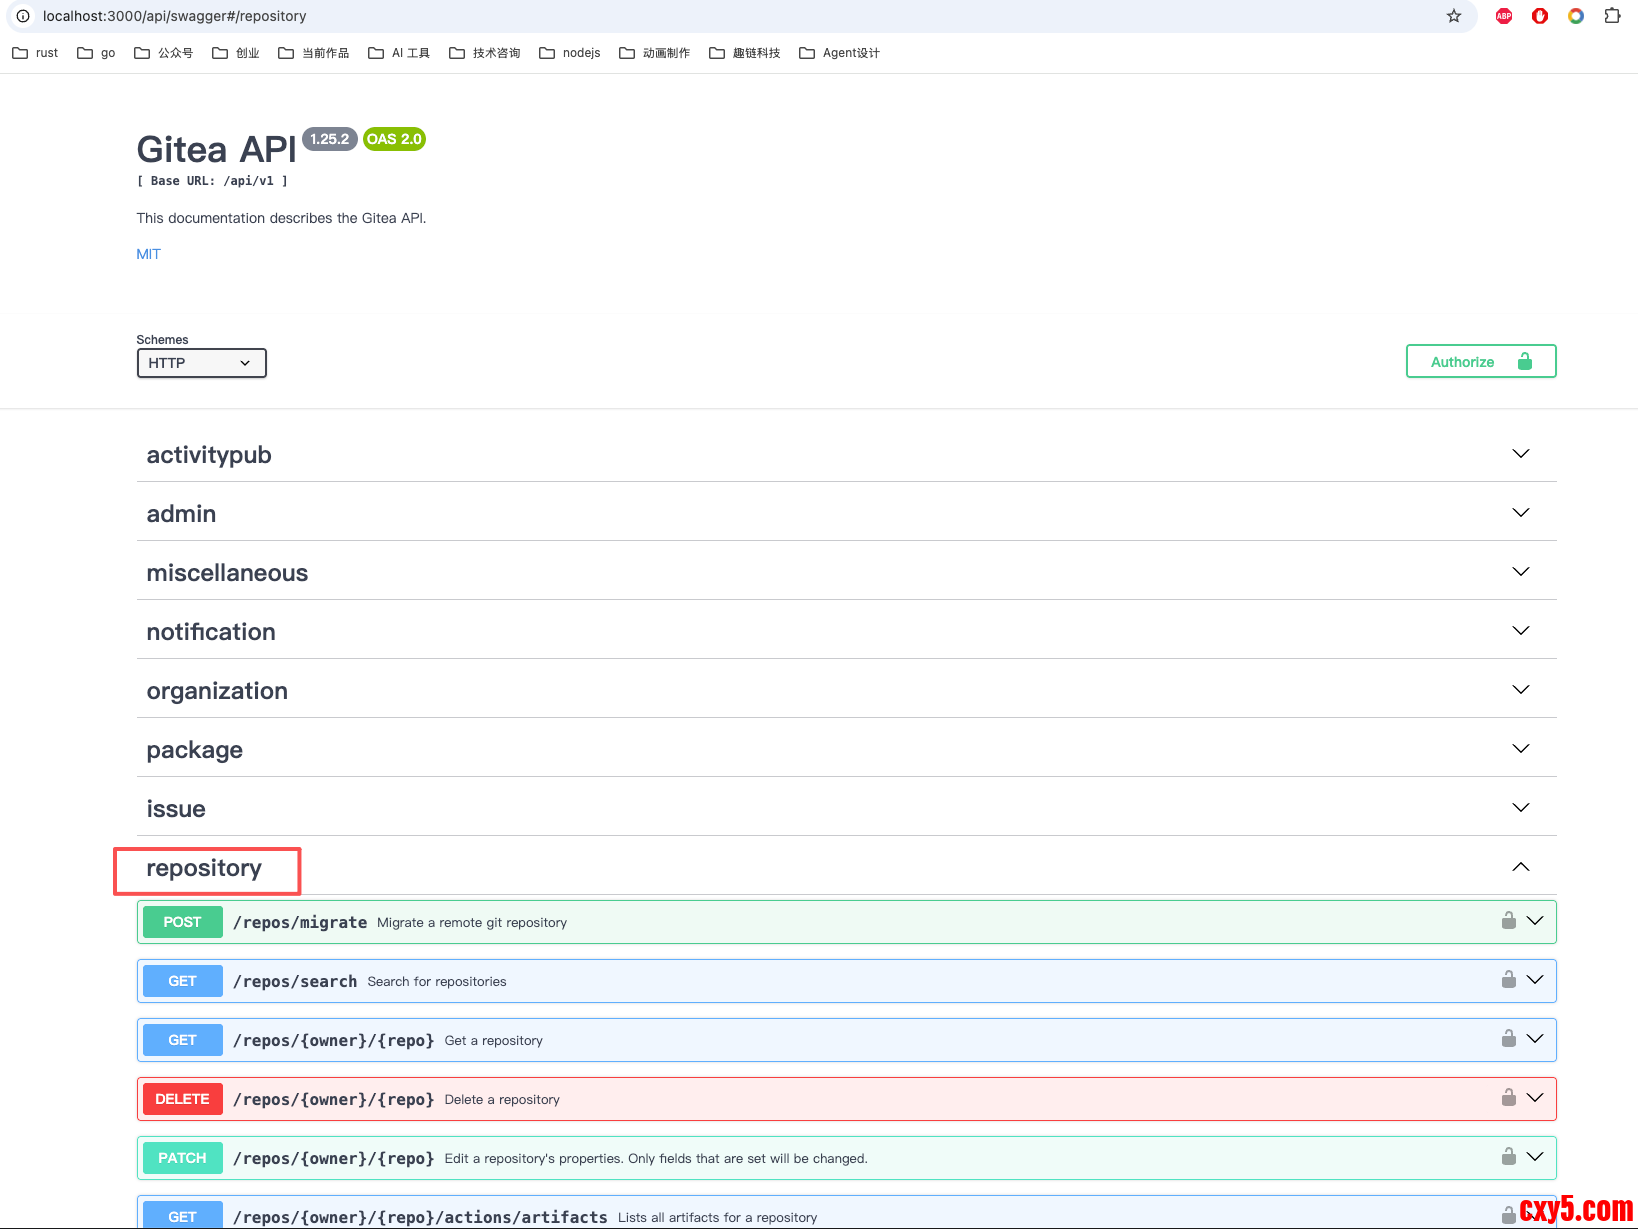This screenshot has height=1229, width=1638.
Task: Click the DELETE method badge for repository
Action: tap(182, 1099)
